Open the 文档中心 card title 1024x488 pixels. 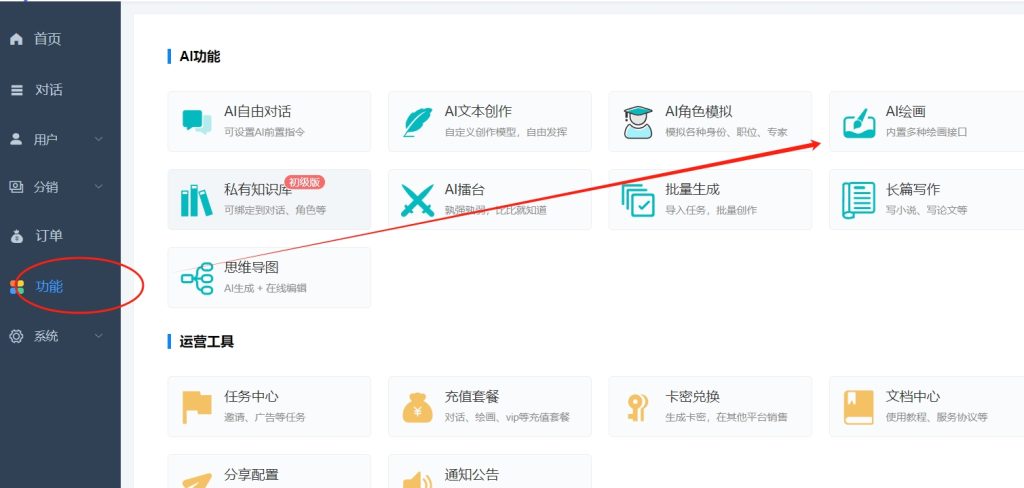pyautogui.click(x=913, y=397)
